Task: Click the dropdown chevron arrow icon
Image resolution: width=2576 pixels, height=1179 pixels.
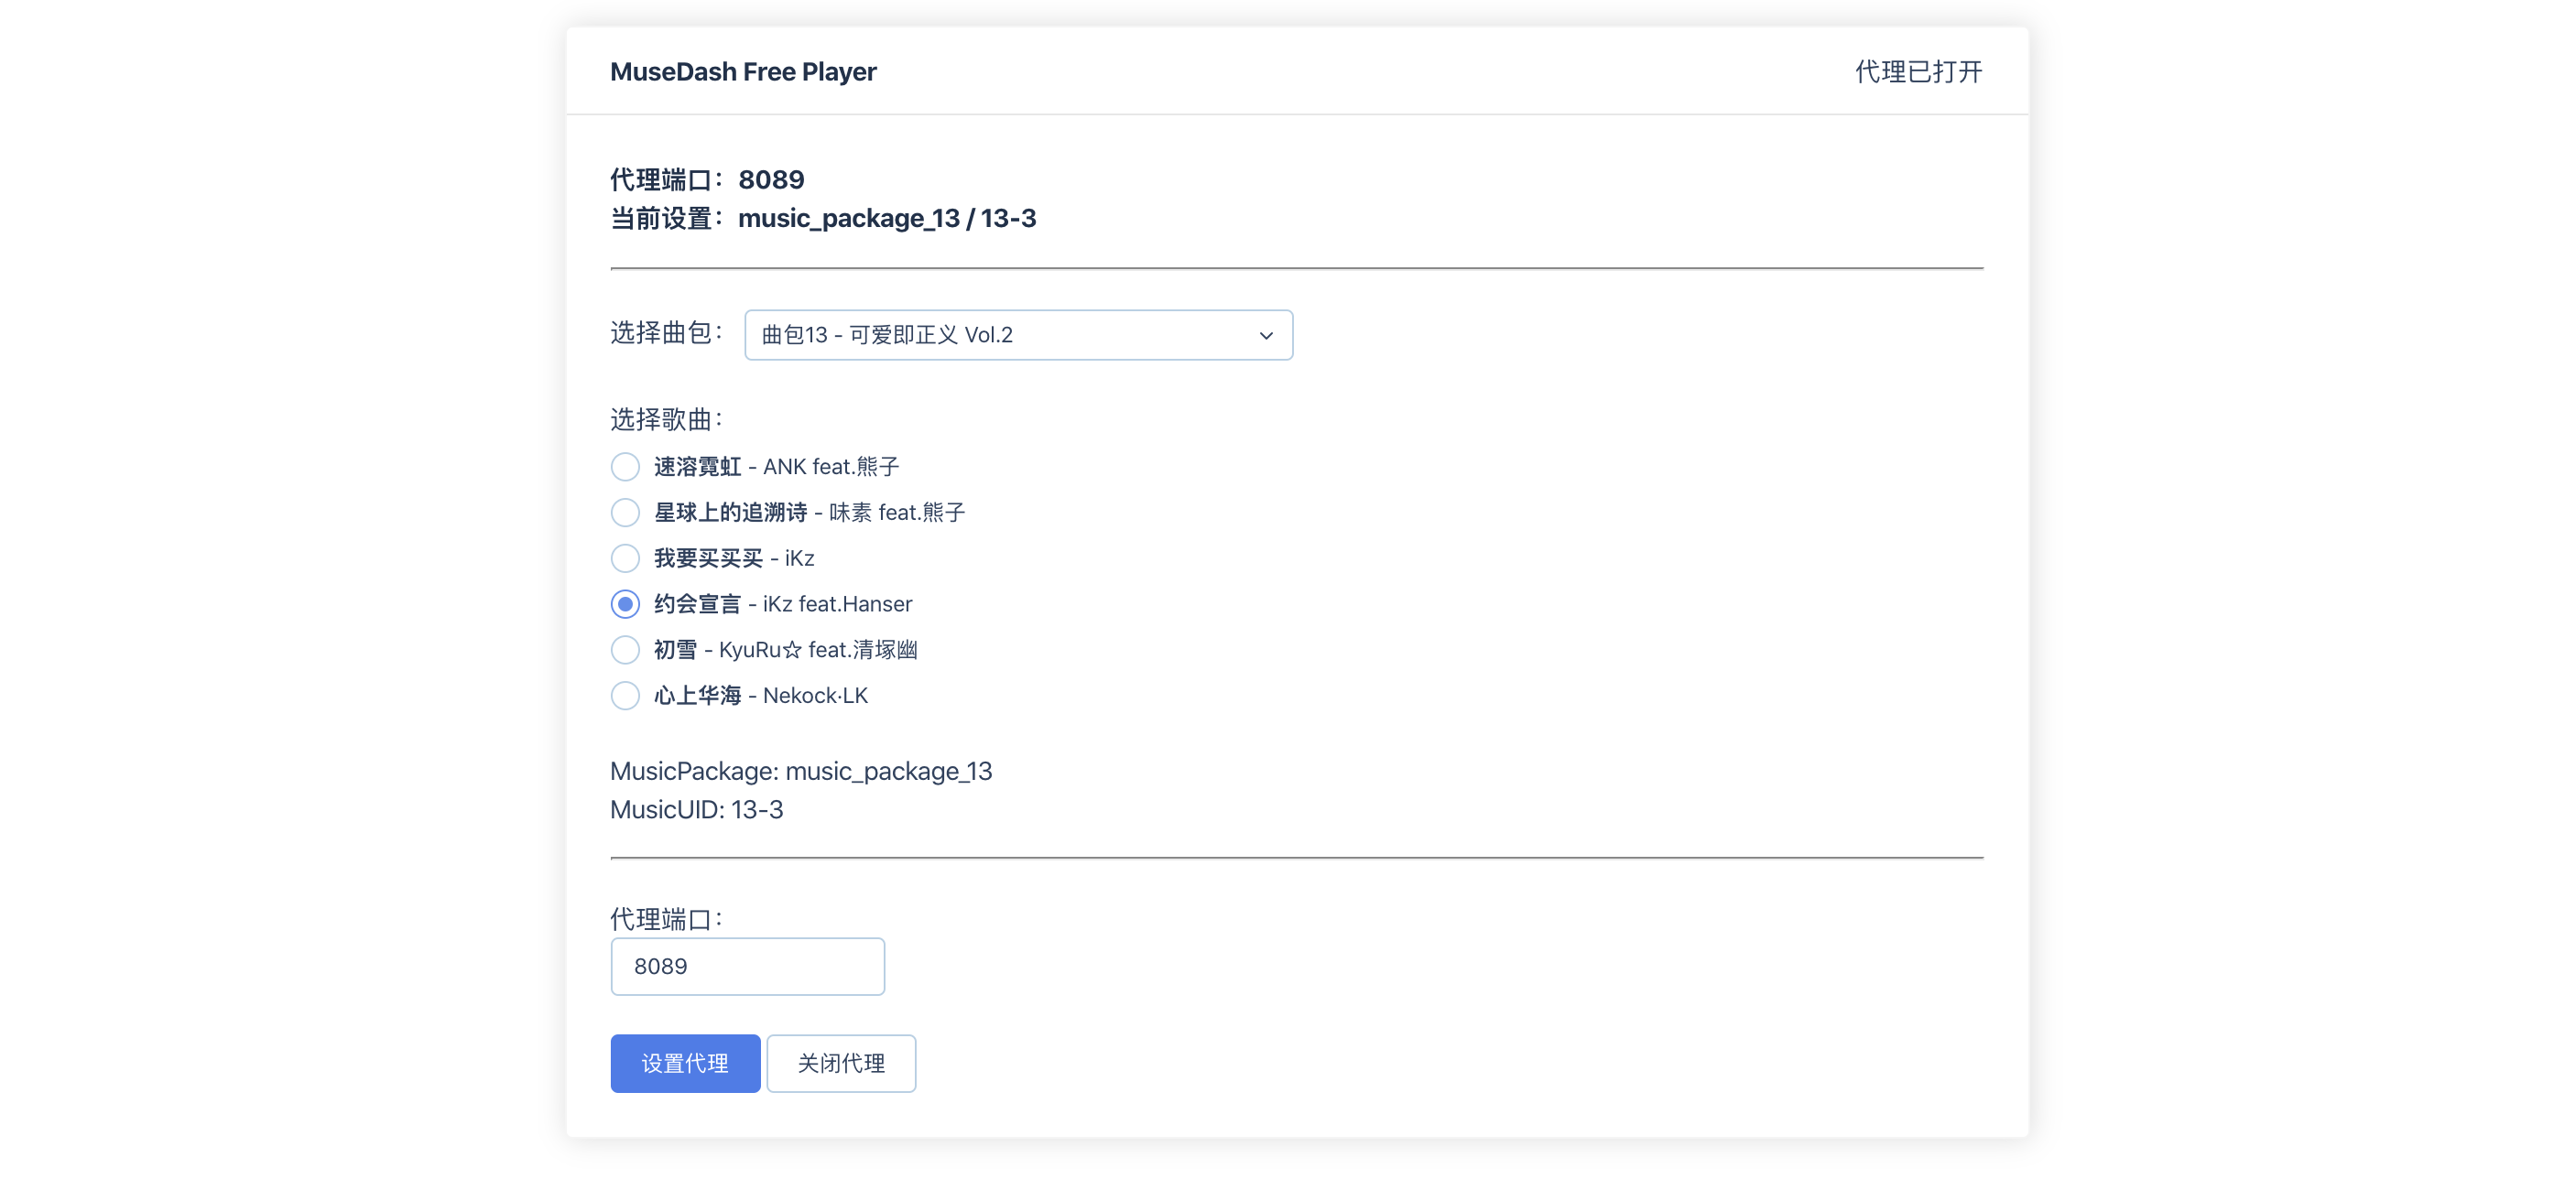Action: [x=1266, y=335]
